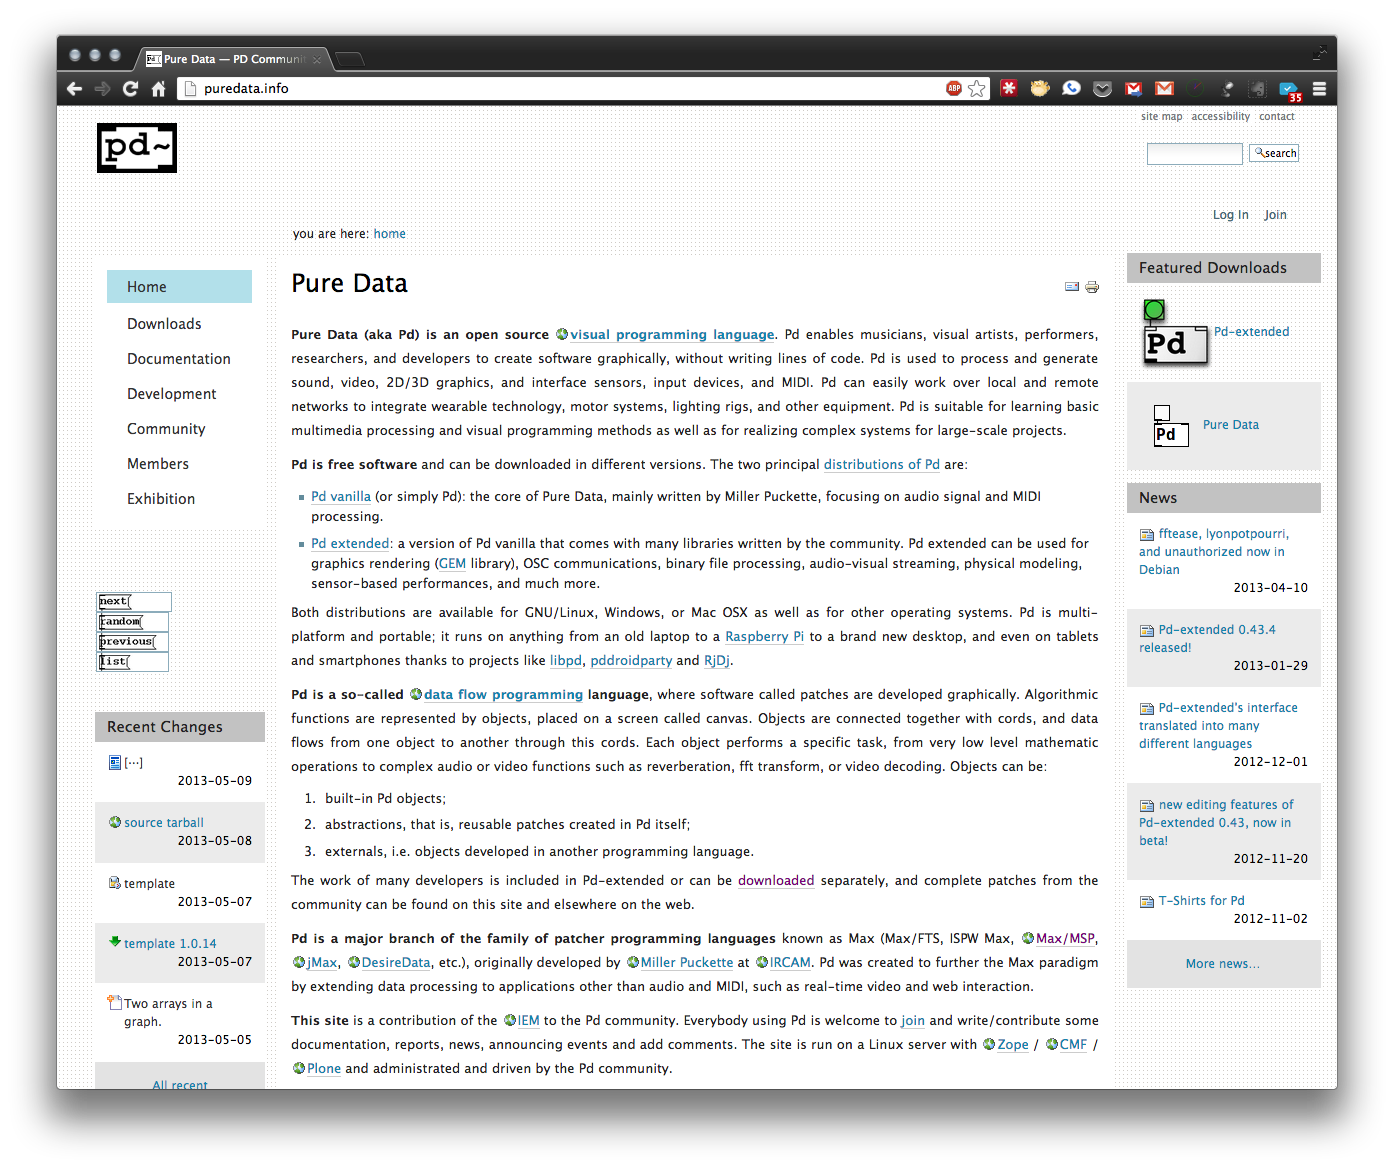
Task: Reload the page with the refresh icon
Action: (130, 89)
